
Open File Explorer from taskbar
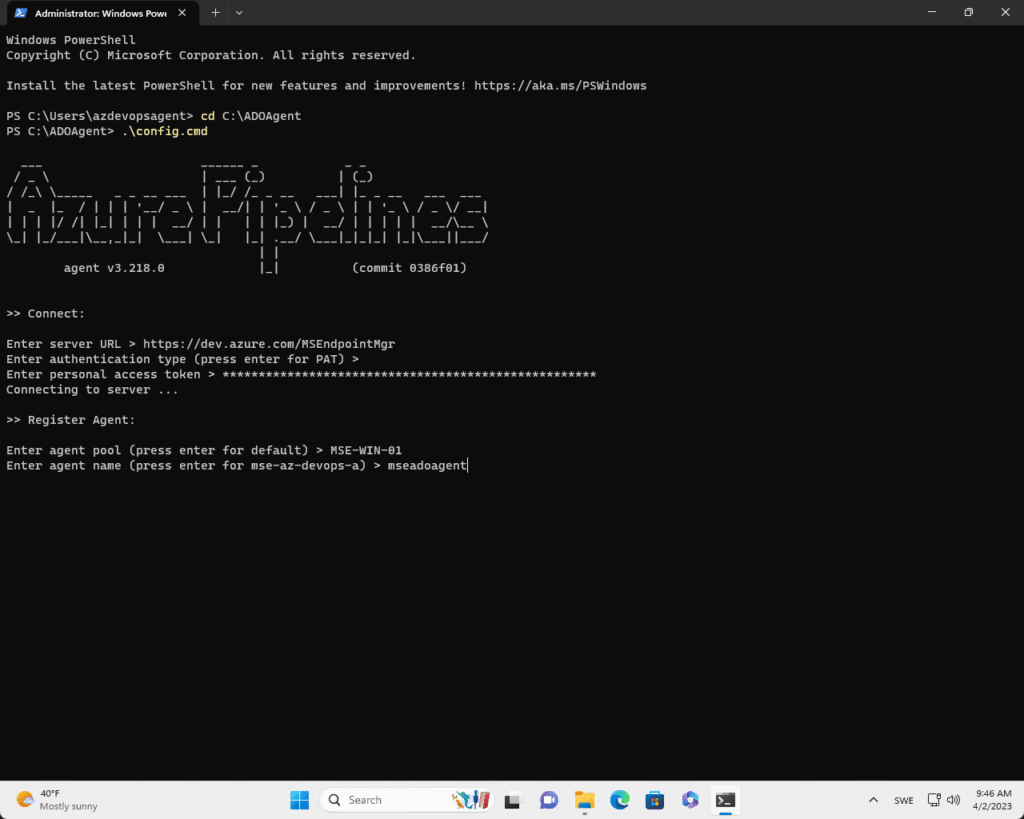pyautogui.click(x=584, y=800)
